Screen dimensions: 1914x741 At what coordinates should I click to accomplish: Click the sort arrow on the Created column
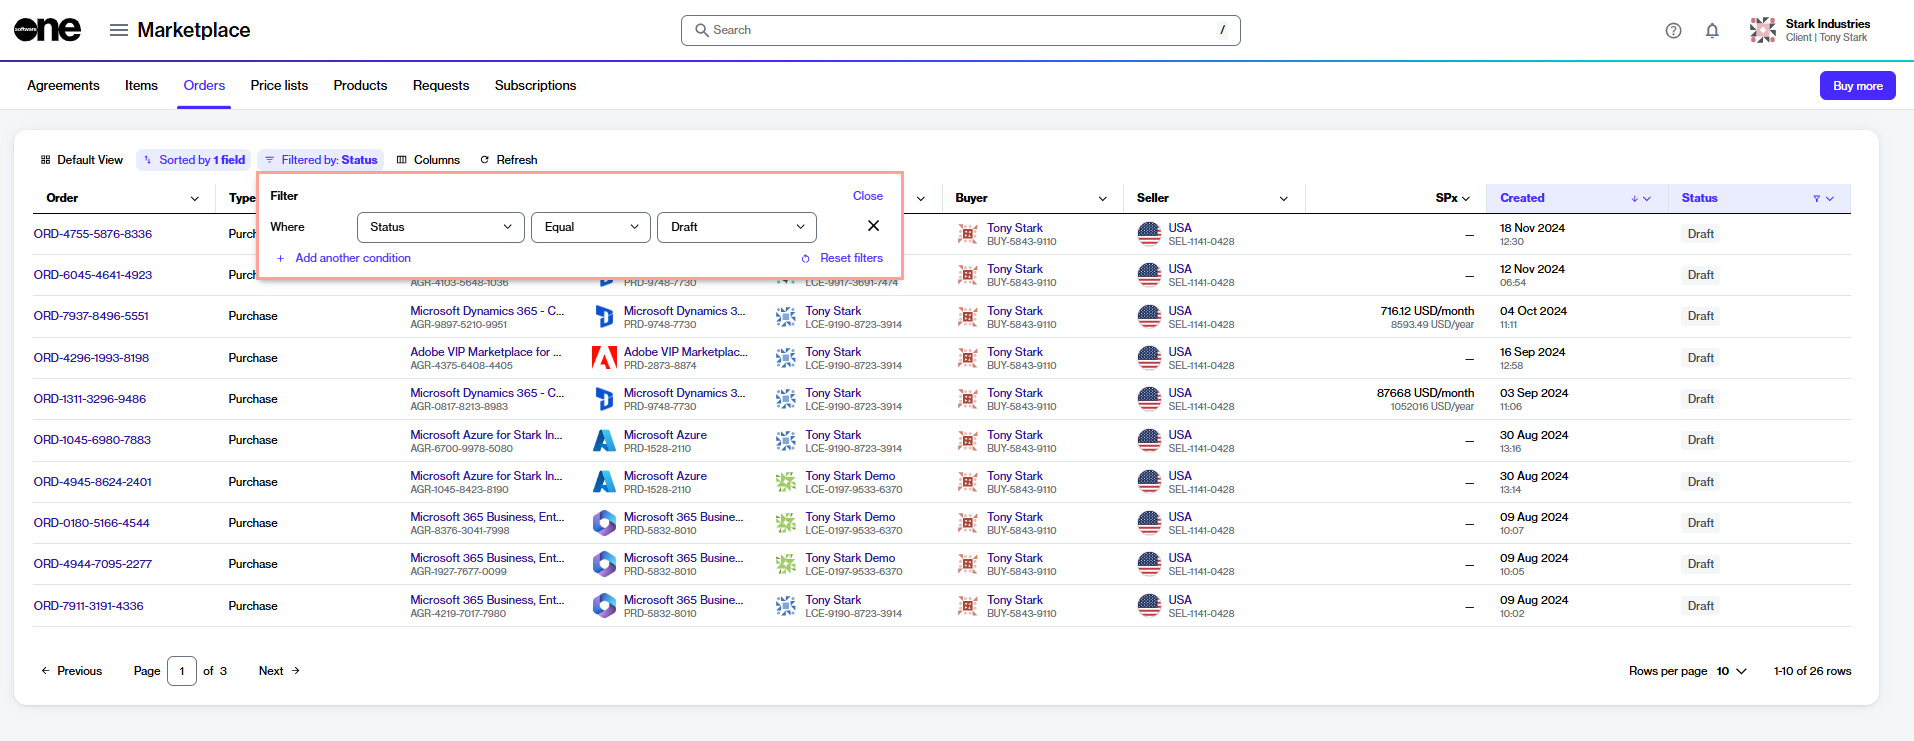[1634, 199]
